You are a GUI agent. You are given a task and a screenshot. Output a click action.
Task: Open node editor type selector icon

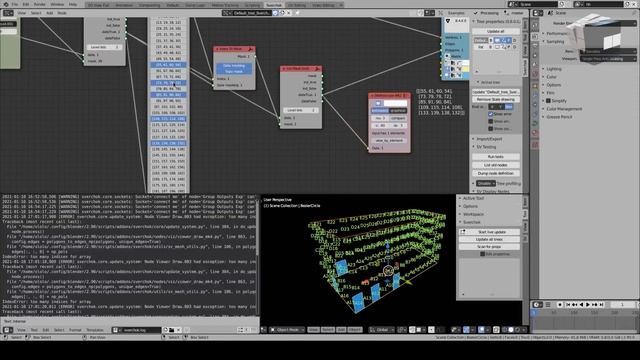(x=8, y=13)
